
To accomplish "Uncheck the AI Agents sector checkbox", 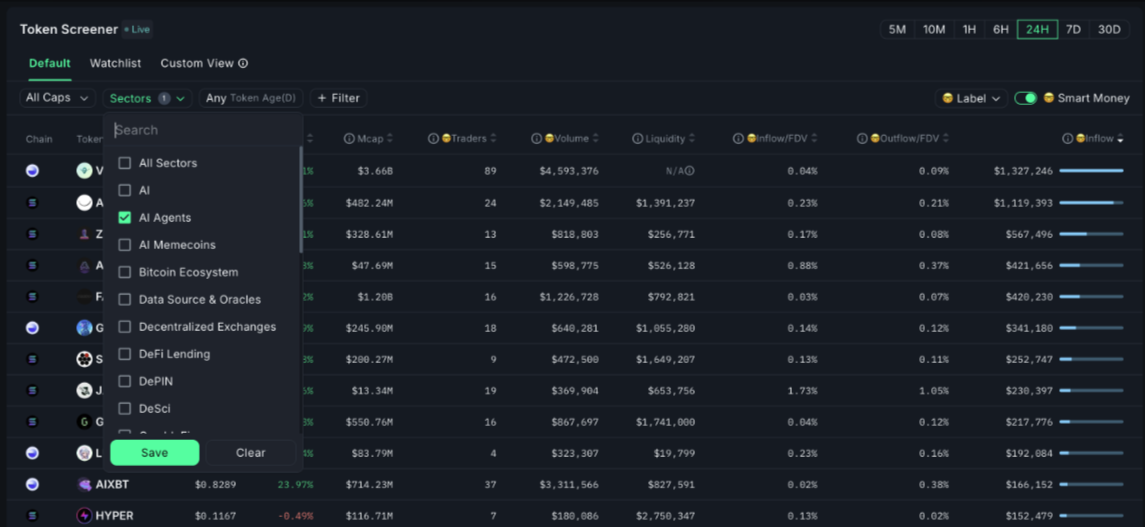I will click(x=125, y=217).
